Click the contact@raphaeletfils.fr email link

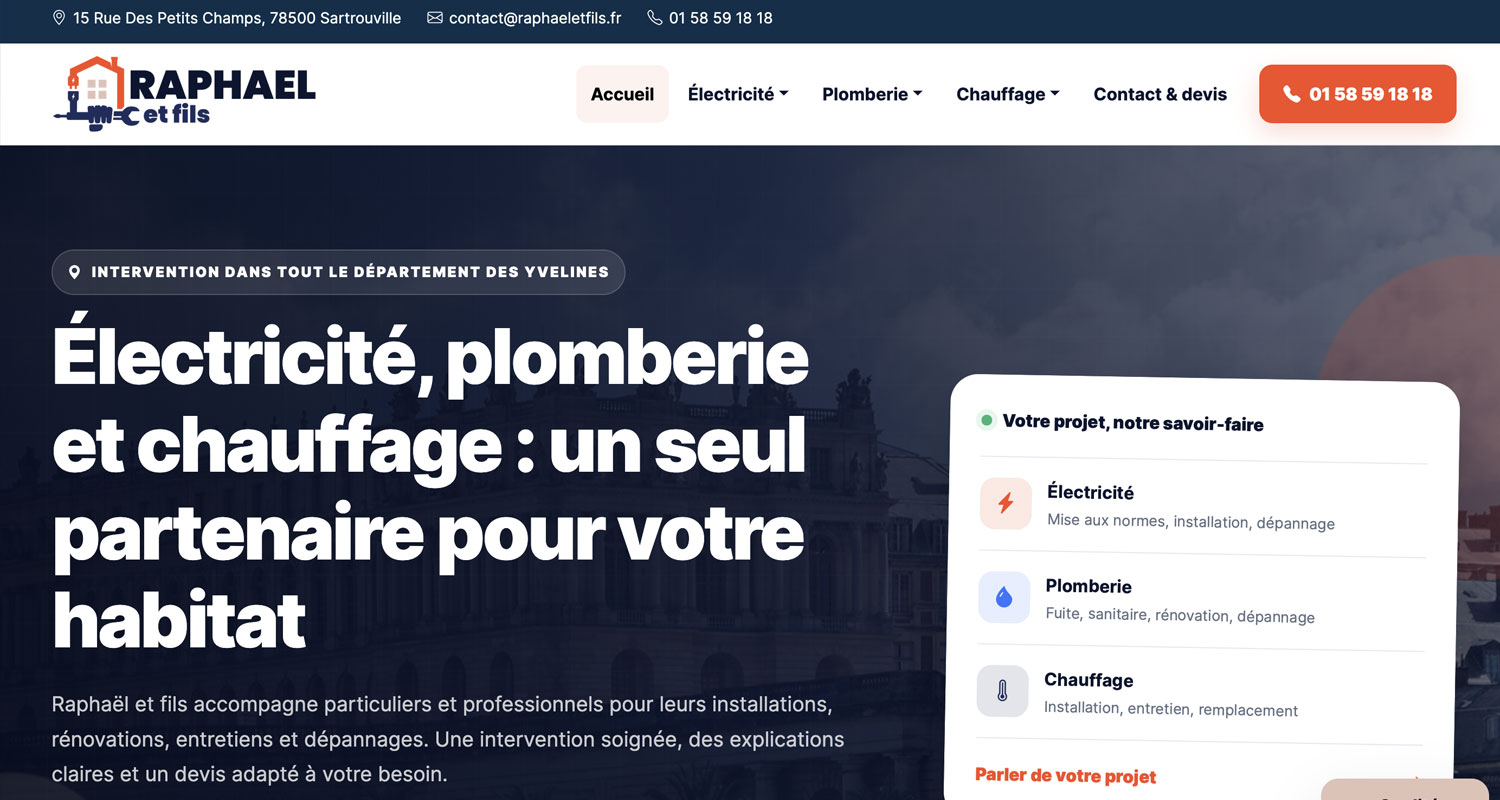[535, 18]
